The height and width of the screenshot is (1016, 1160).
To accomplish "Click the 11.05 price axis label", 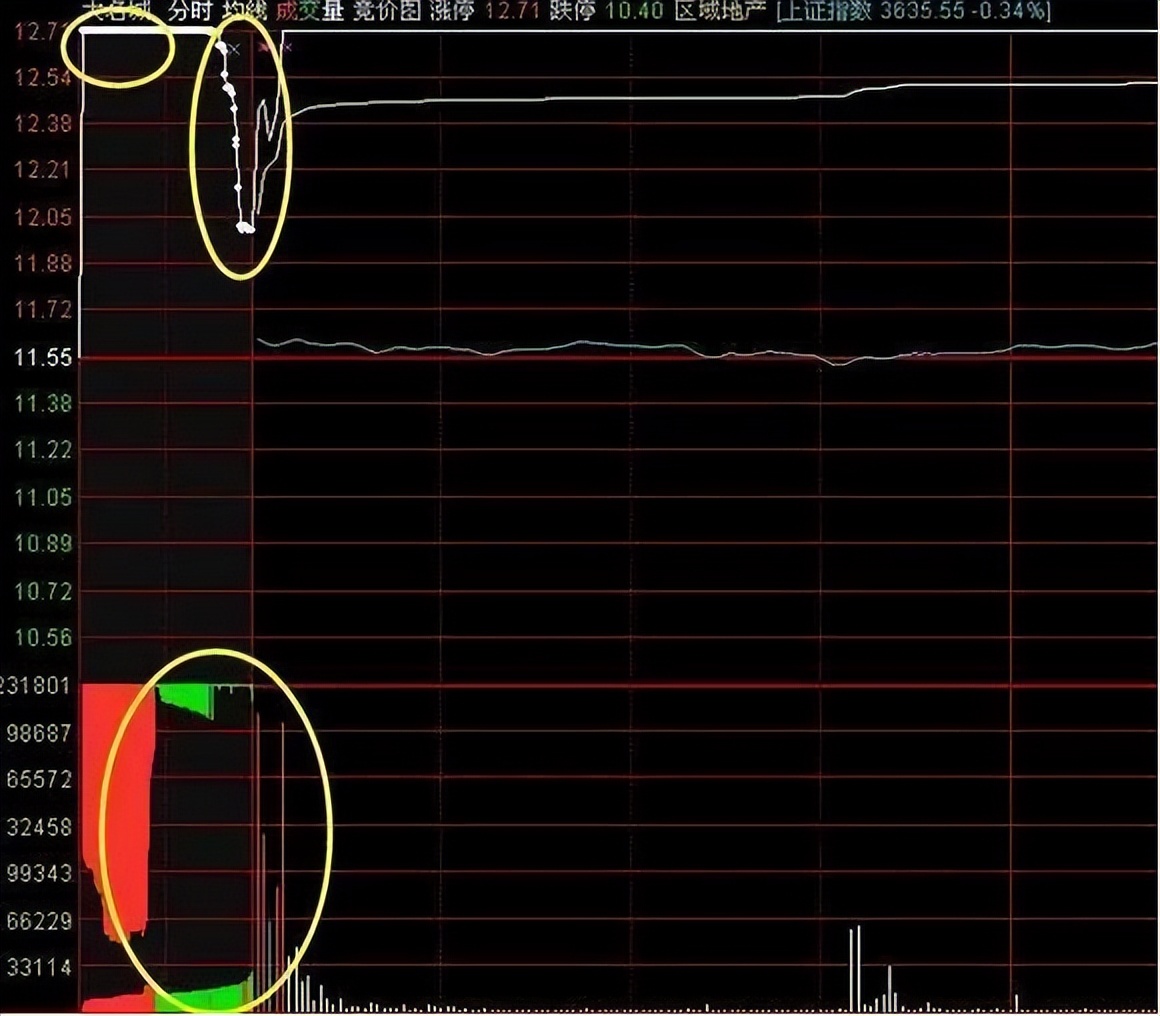I will pos(44,497).
